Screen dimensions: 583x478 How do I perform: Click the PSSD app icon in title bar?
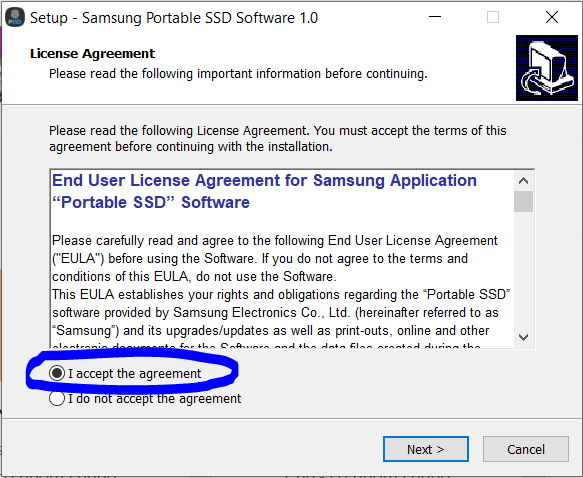(x=15, y=17)
